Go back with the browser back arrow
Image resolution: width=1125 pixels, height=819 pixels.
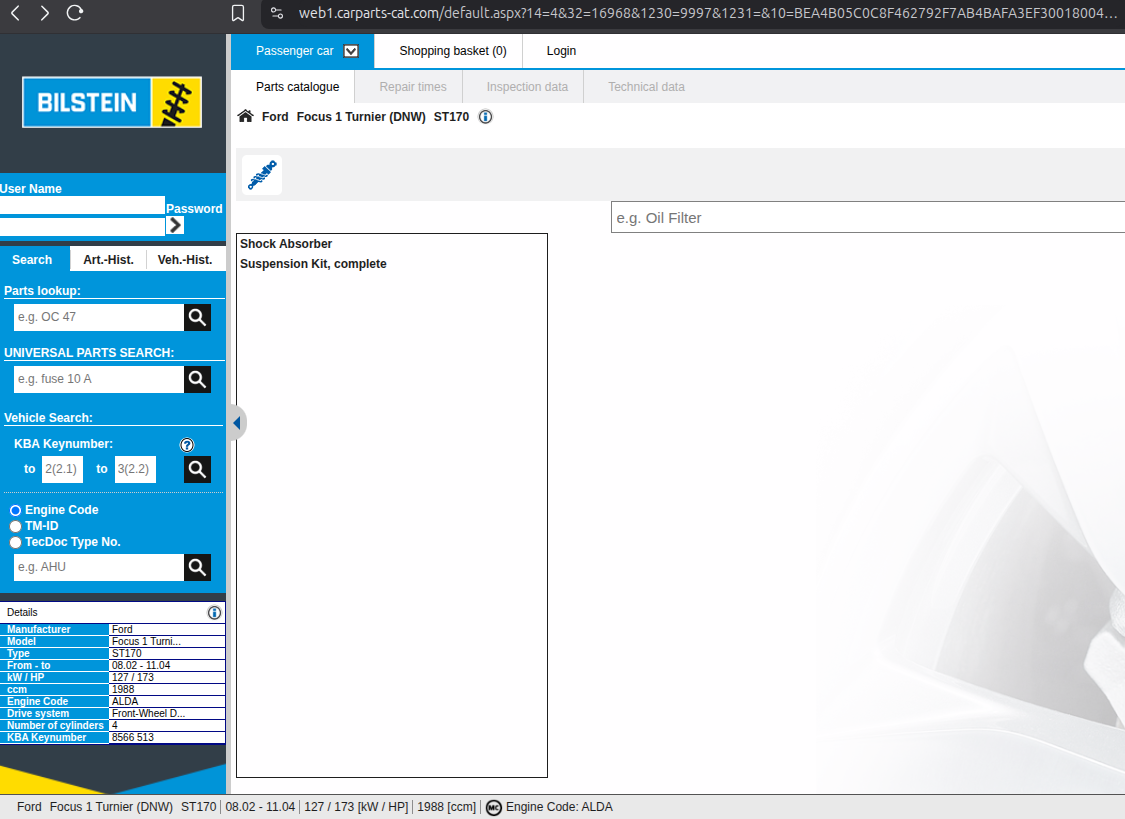(15, 13)
